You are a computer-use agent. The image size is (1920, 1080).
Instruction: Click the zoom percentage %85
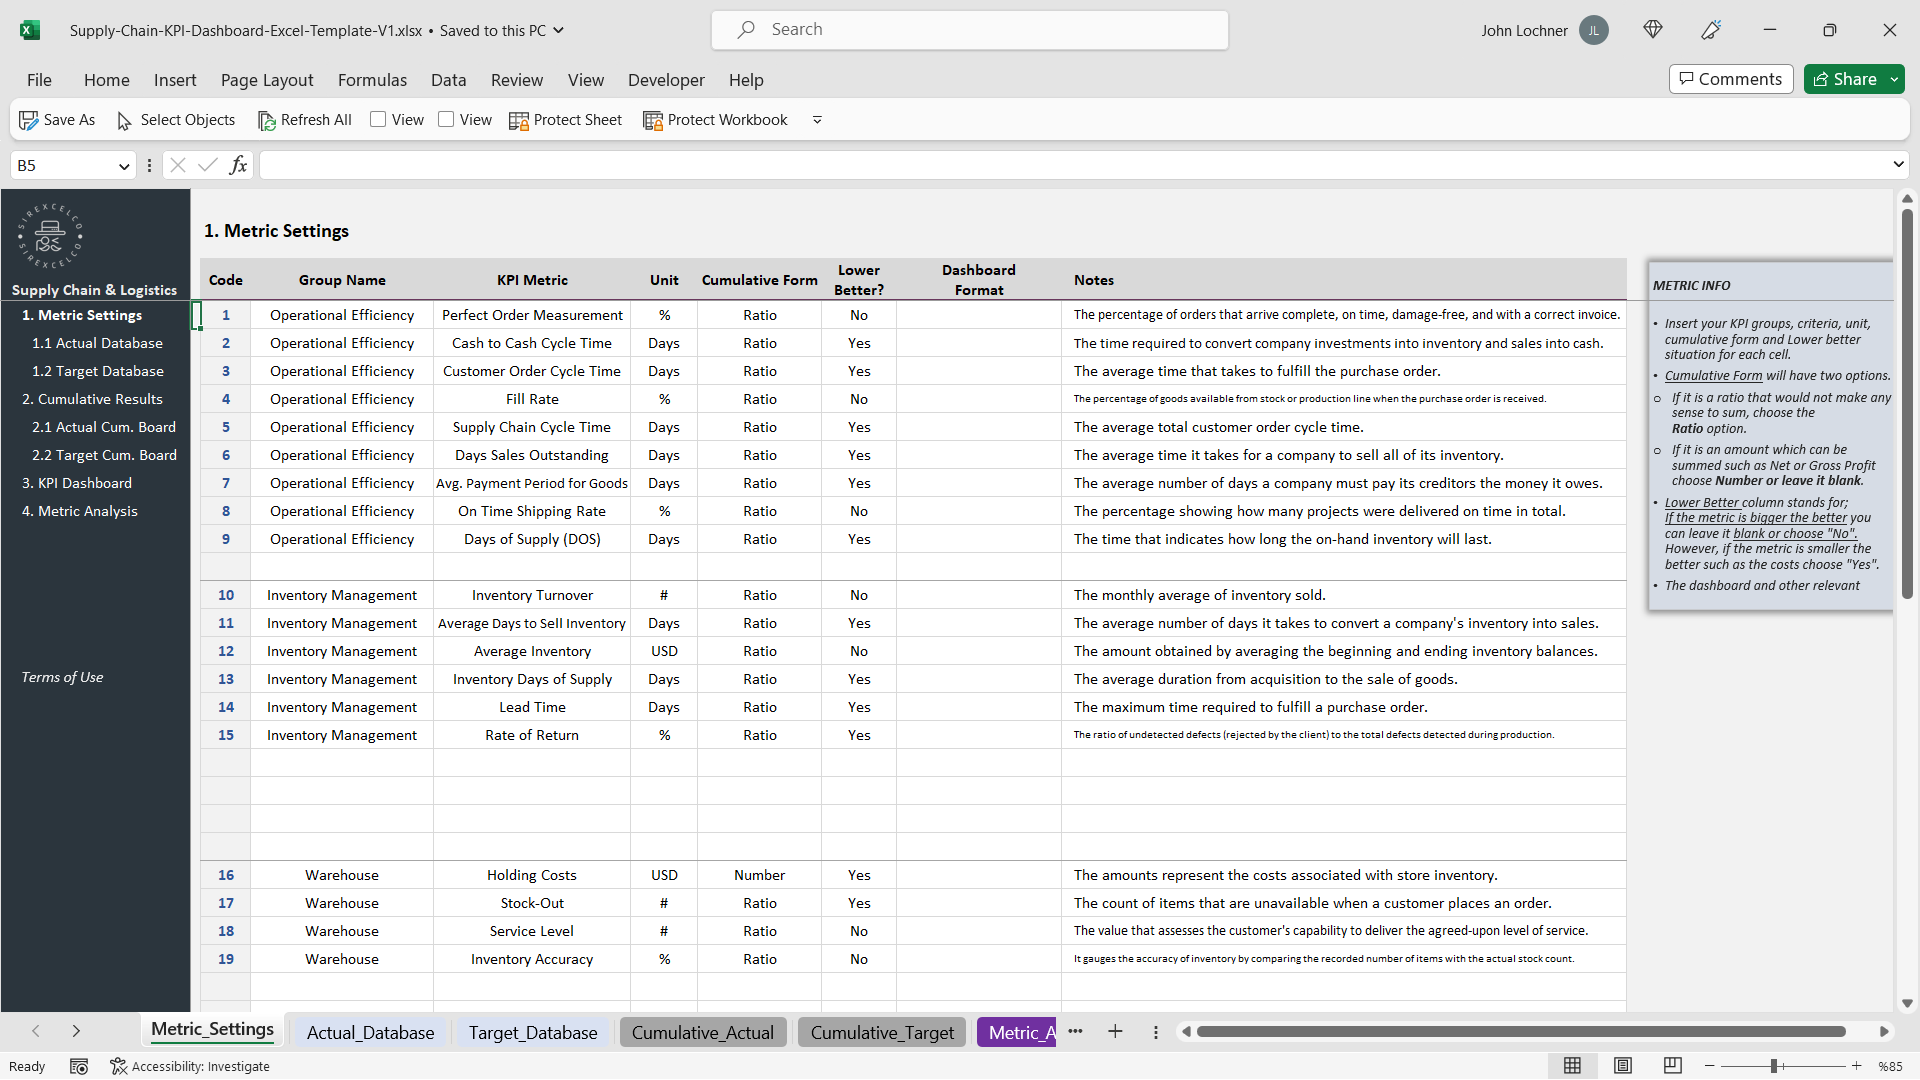click(1890, 1066)
